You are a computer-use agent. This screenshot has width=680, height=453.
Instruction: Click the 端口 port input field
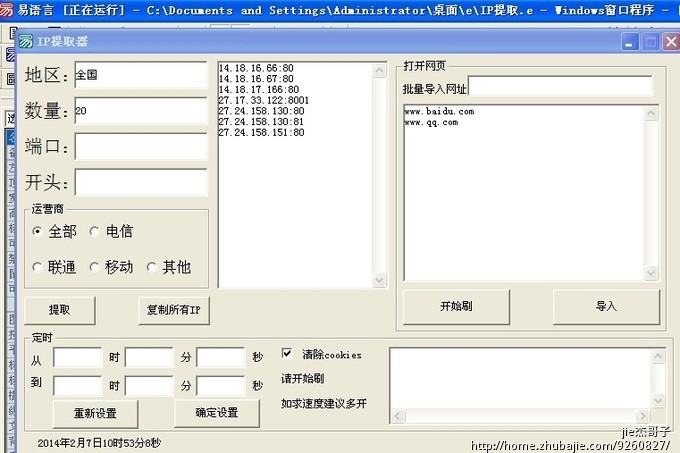point(141,147)
